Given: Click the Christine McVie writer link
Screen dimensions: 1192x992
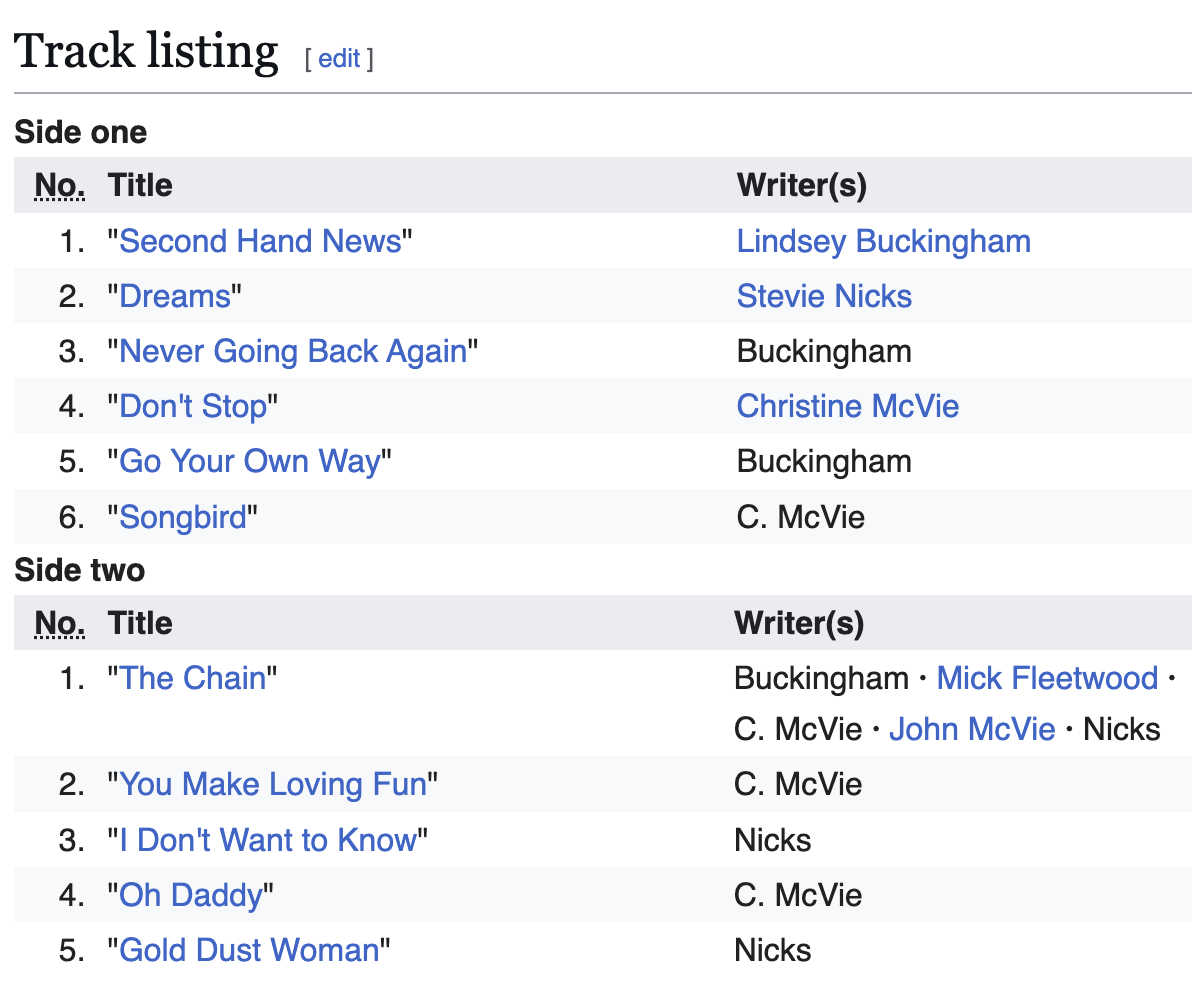Looking at the screenshot, I should (847, 406).
